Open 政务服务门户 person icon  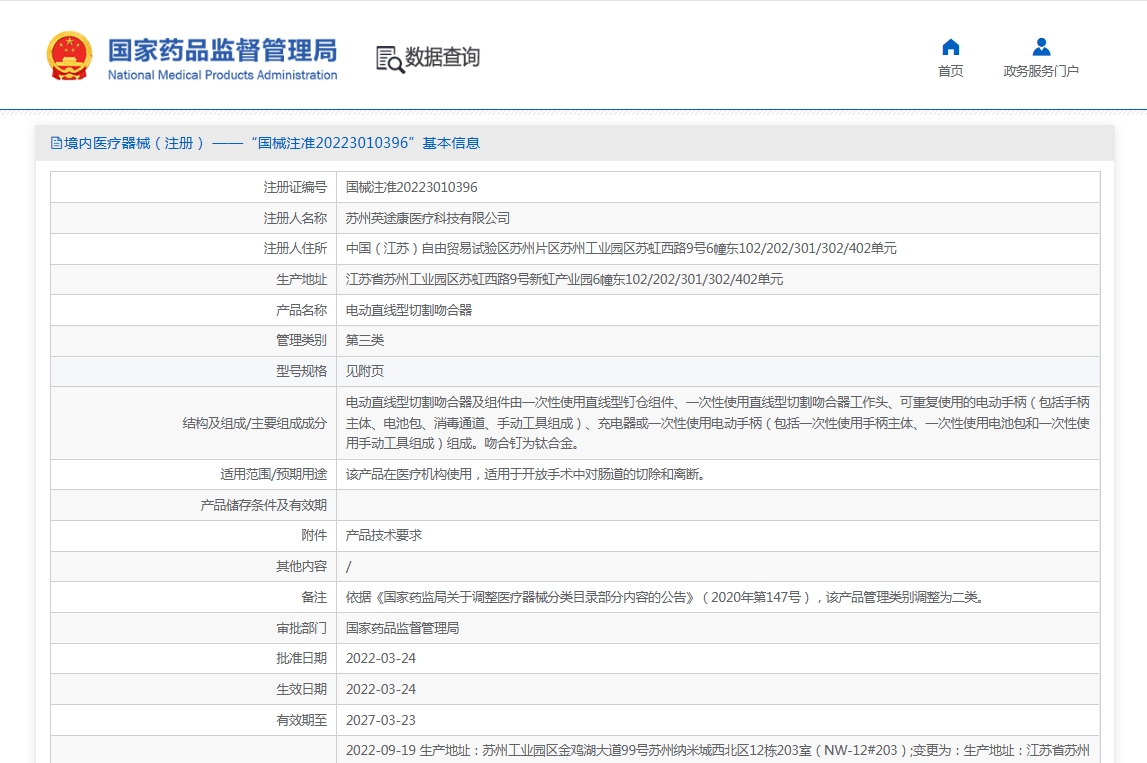(x=1041, y=47)
